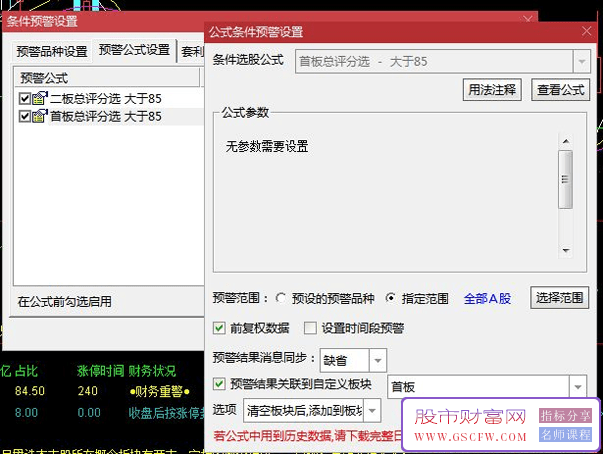Screen dimensions: 603x454
Task: Click the scrollbar thumb in 公式参数 panel
Action: (x=565, y=180)
